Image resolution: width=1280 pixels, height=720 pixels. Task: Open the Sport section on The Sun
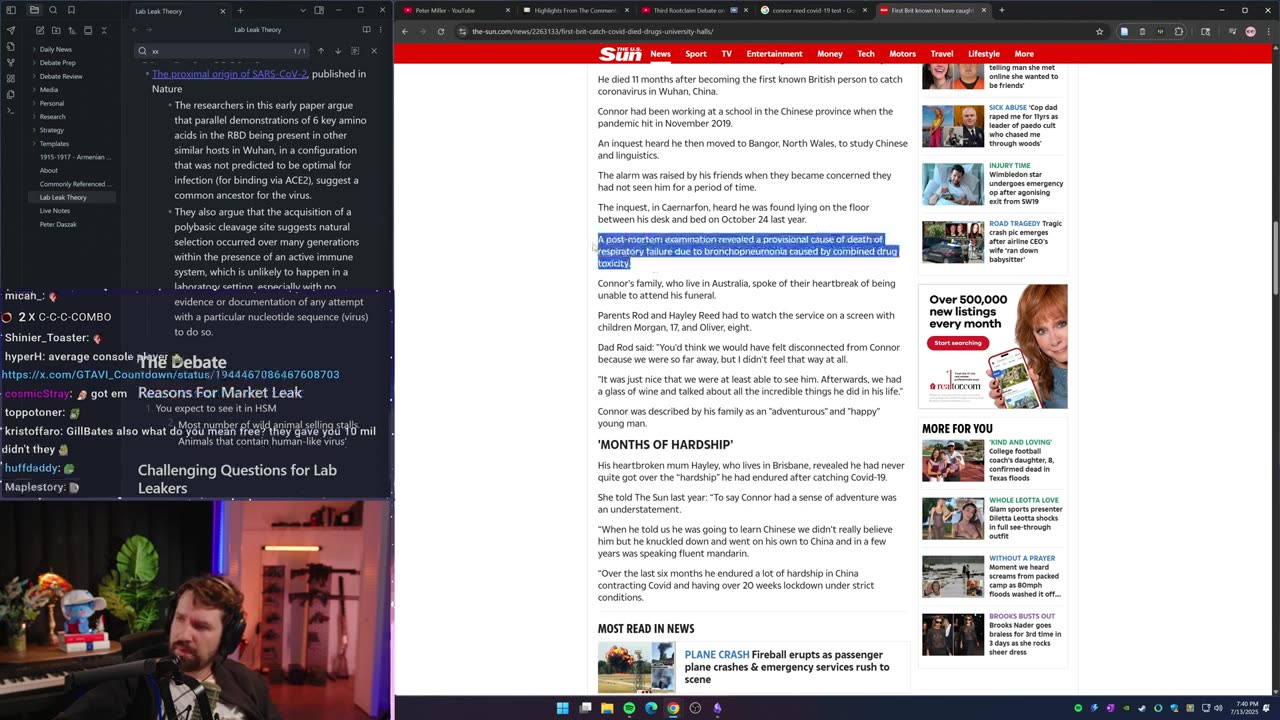[x=696, y=54]
